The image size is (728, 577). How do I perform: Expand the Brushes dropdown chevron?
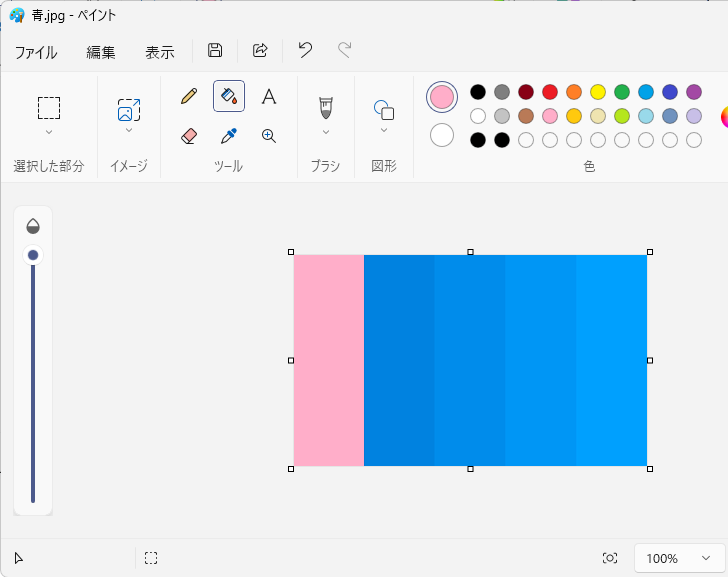pyautogui.click(x=325, y=131)
